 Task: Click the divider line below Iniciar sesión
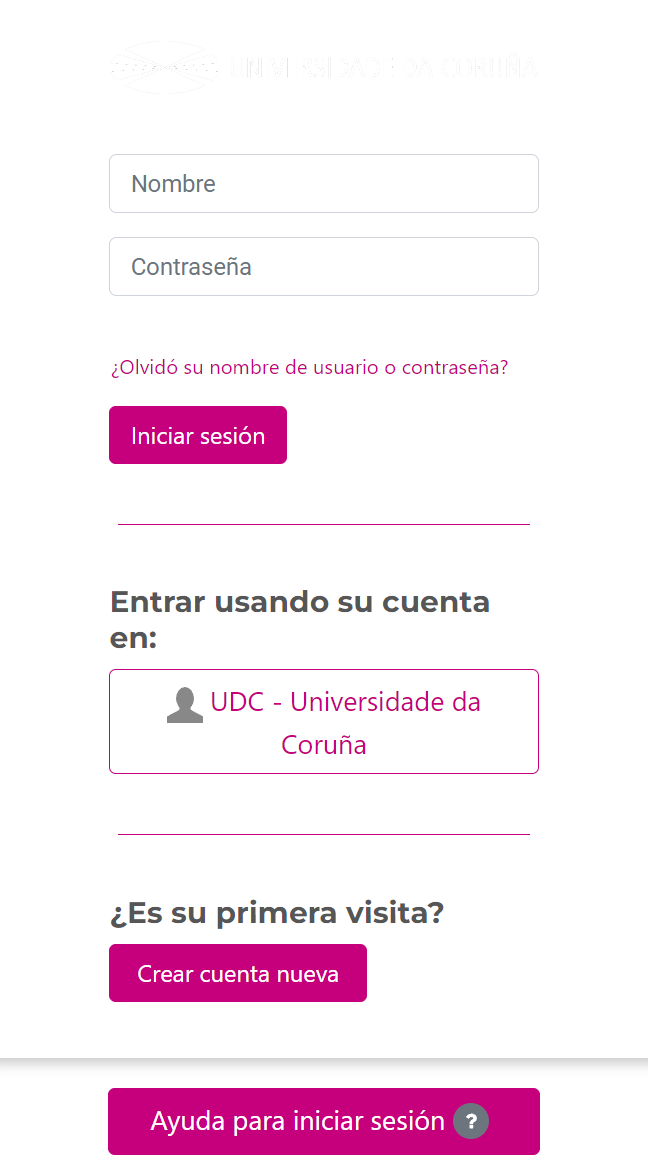[x=323, y=524]
